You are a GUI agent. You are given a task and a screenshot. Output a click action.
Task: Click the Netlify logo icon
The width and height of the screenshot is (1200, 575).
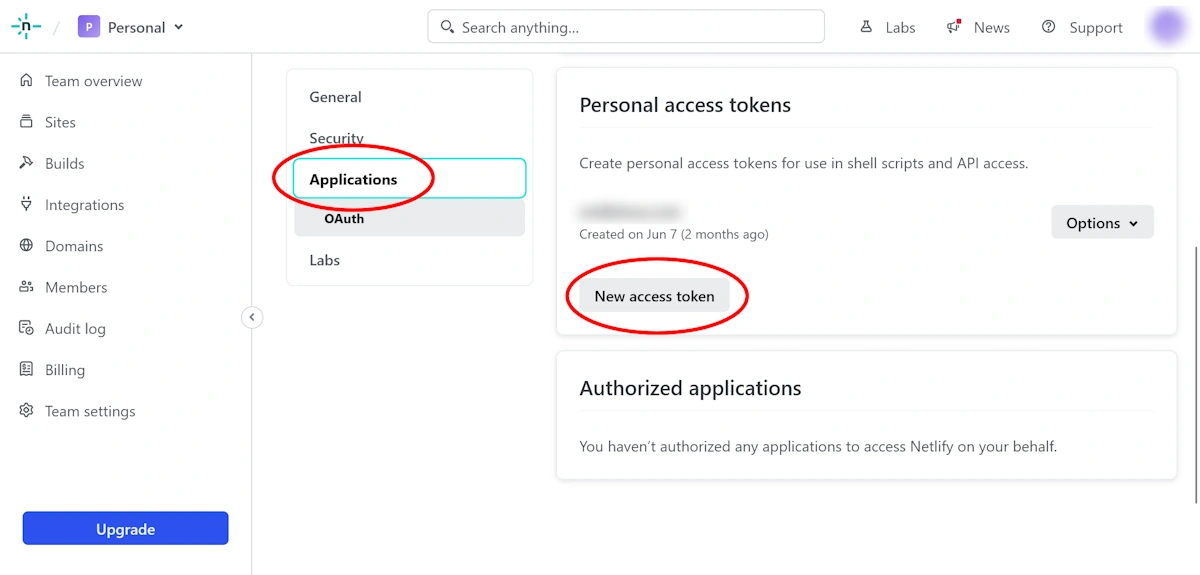[26, 27]
